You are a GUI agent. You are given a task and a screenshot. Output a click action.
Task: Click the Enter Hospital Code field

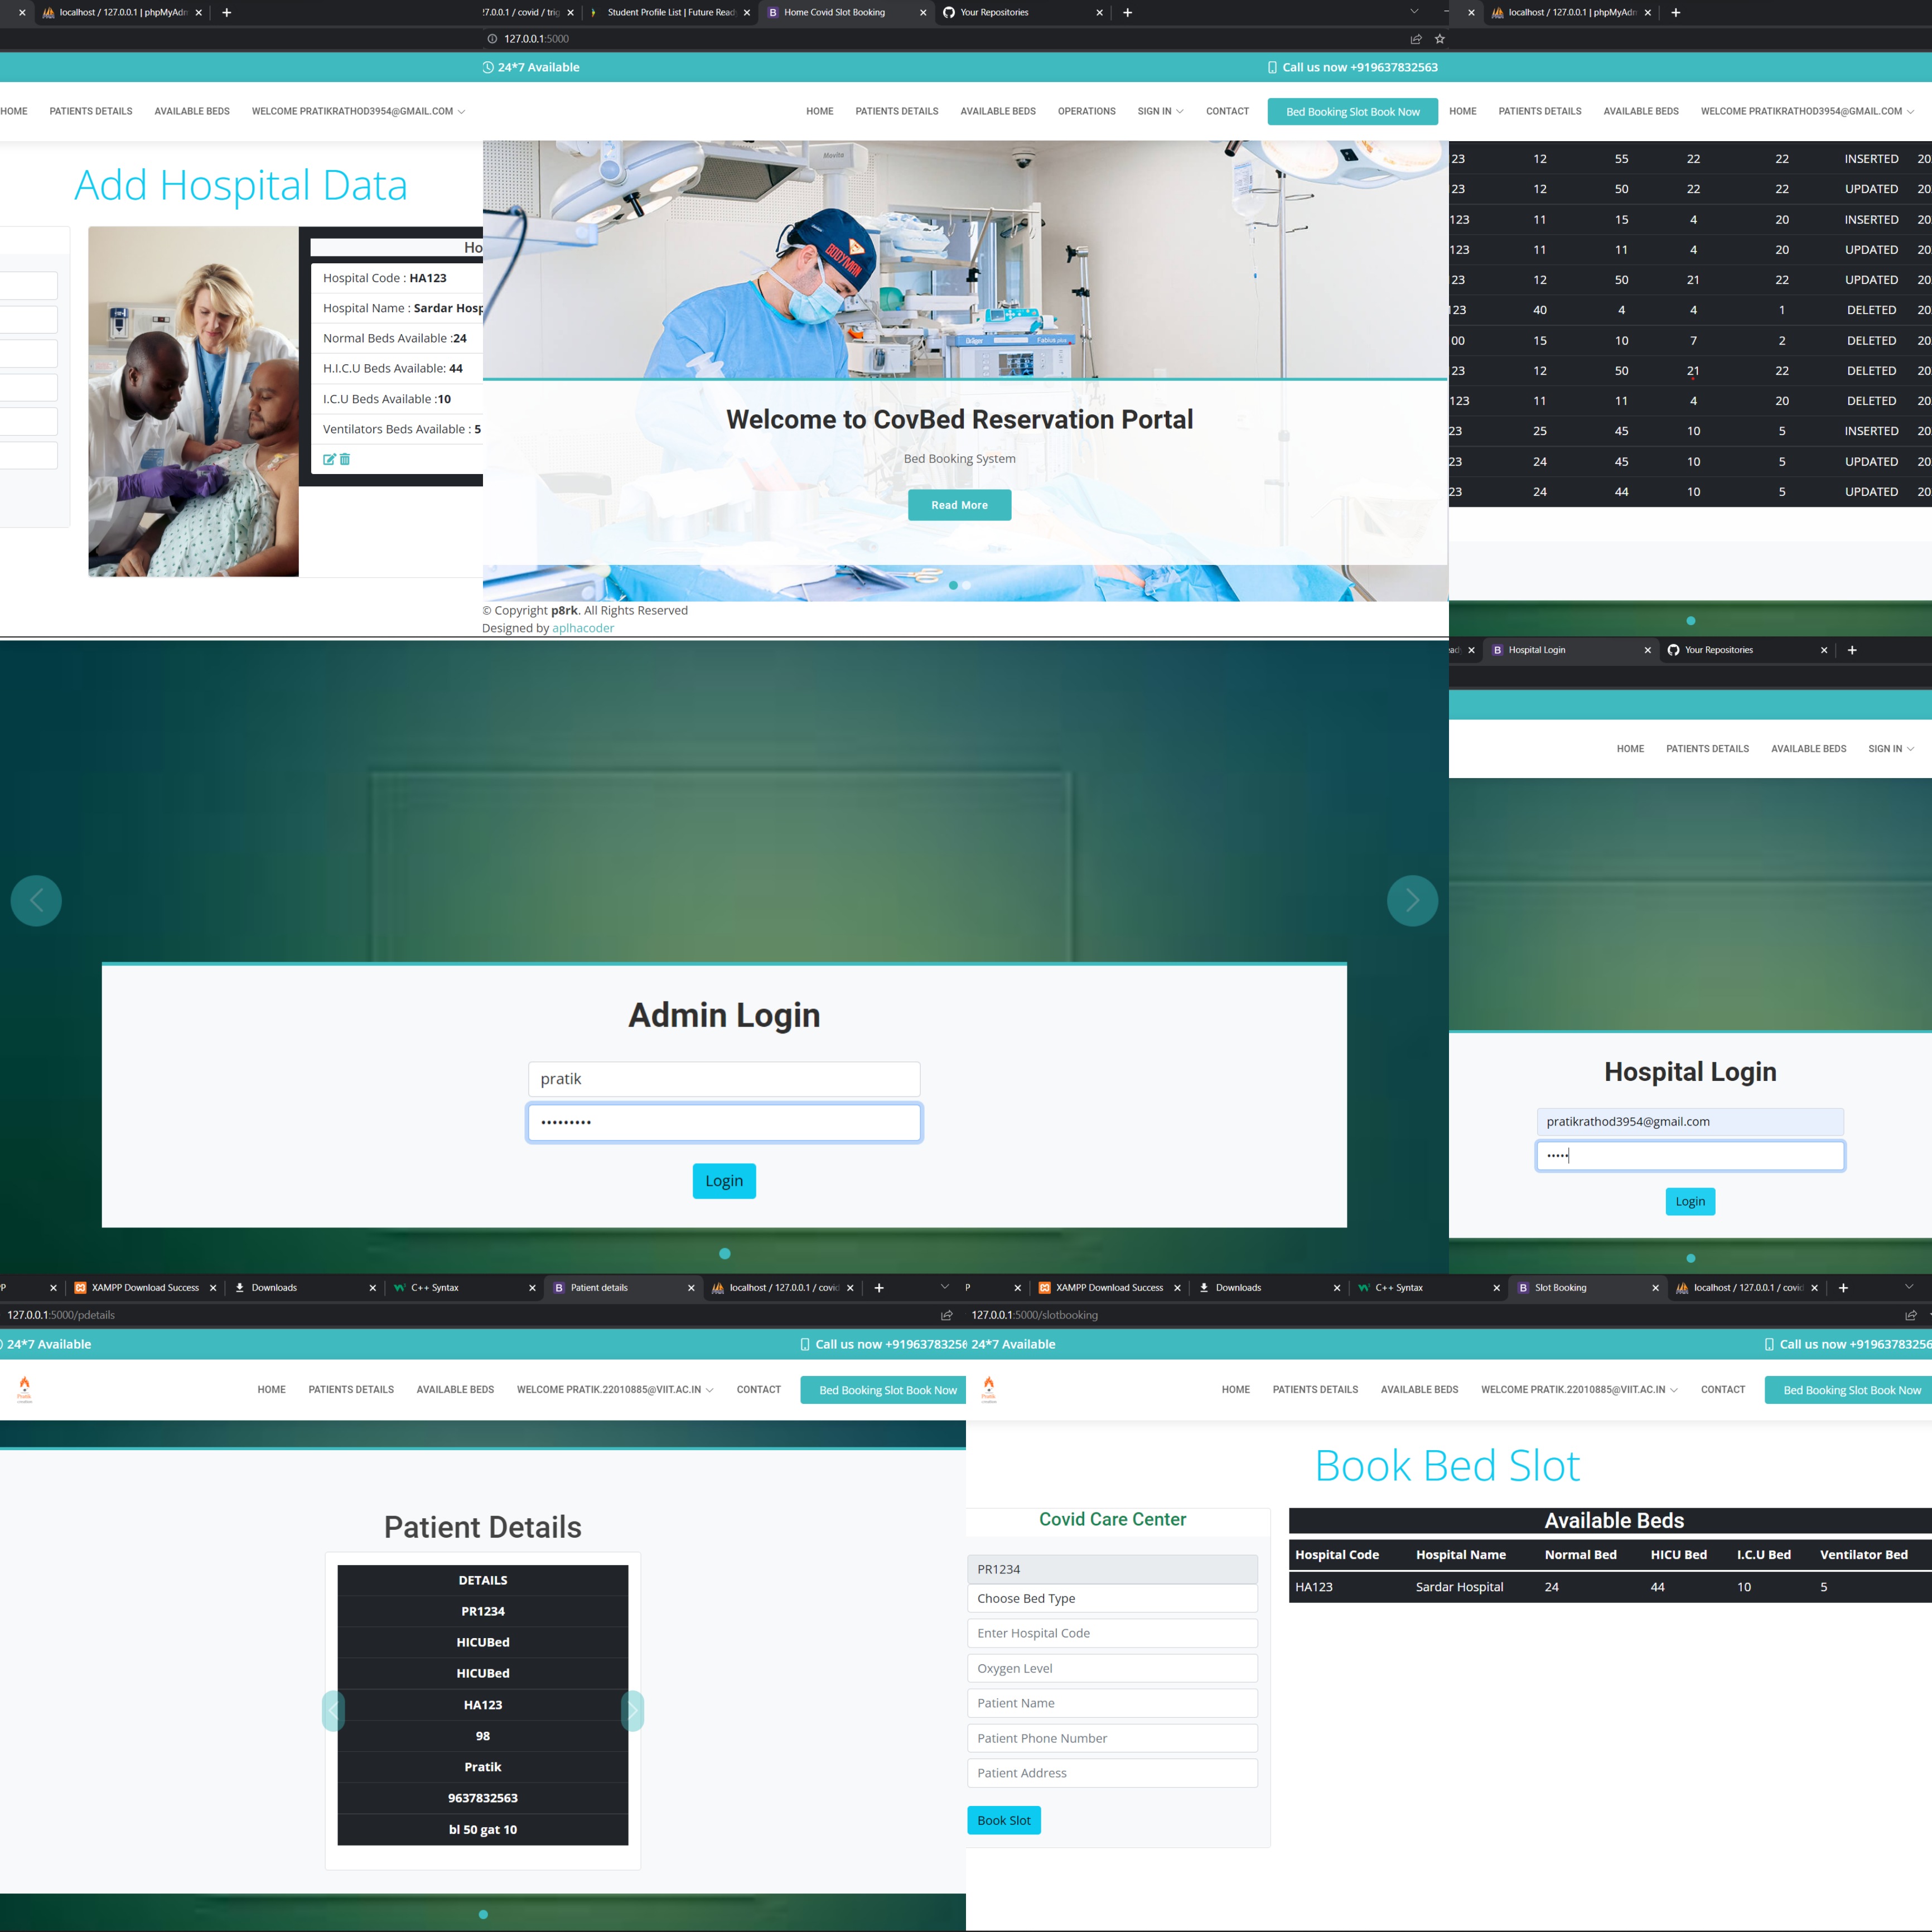click(1112, 1633)
